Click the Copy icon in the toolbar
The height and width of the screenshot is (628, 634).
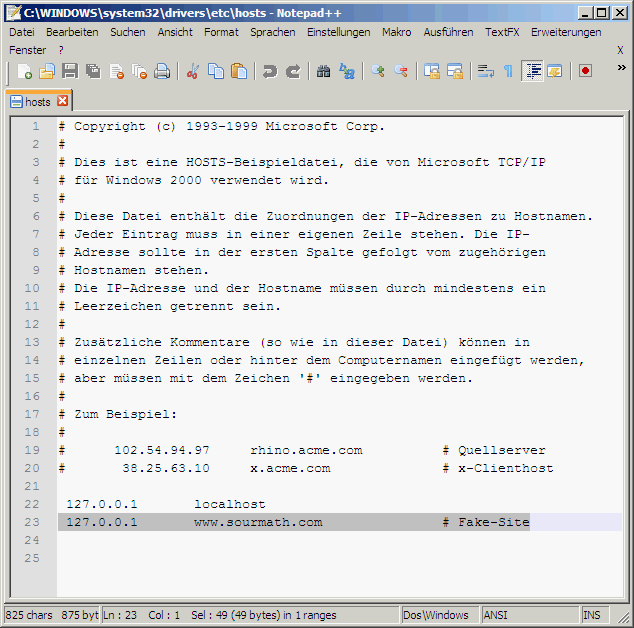tap(216, 72)
